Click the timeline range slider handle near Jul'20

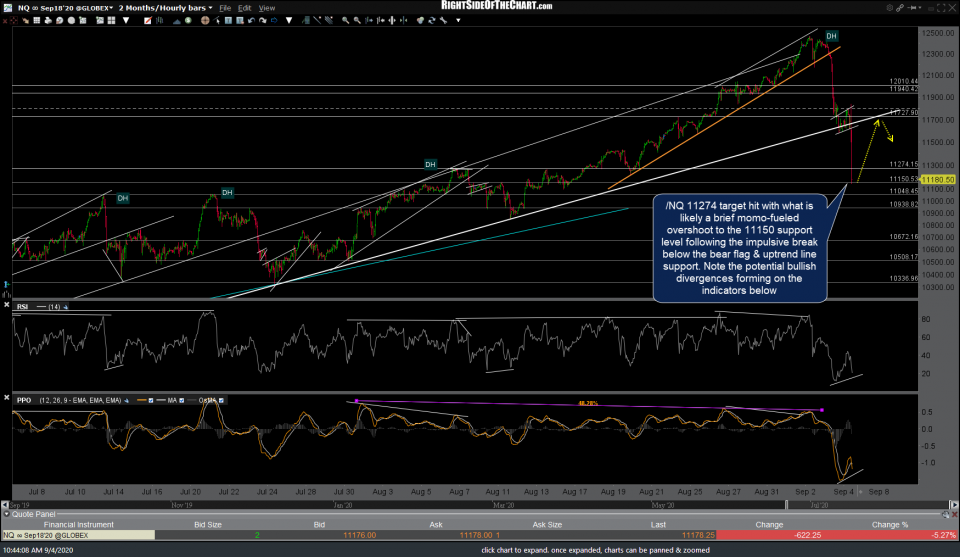[x=787, y=505]
